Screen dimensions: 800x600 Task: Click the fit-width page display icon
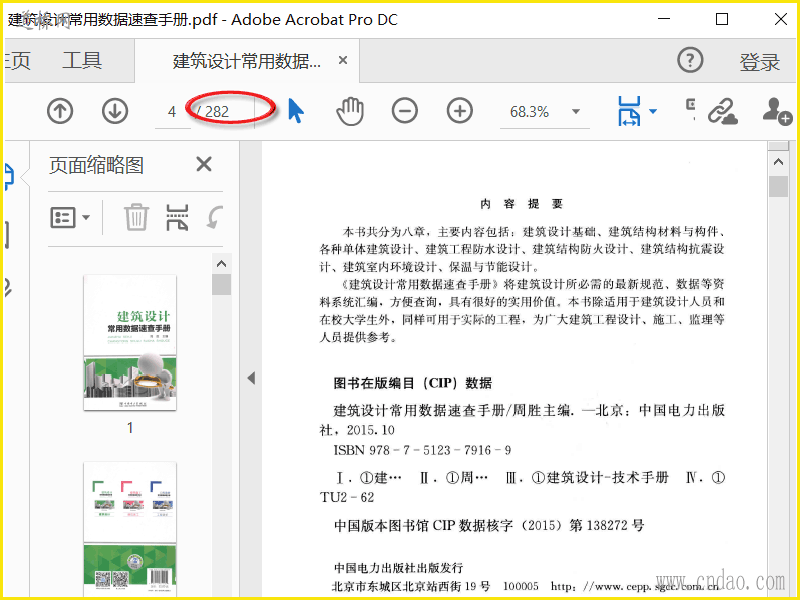(x=629, y=111)
